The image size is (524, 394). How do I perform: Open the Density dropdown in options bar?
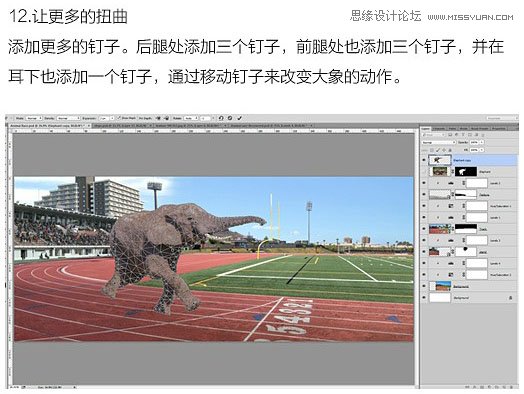pyautogui.click(x=69, y=118)
